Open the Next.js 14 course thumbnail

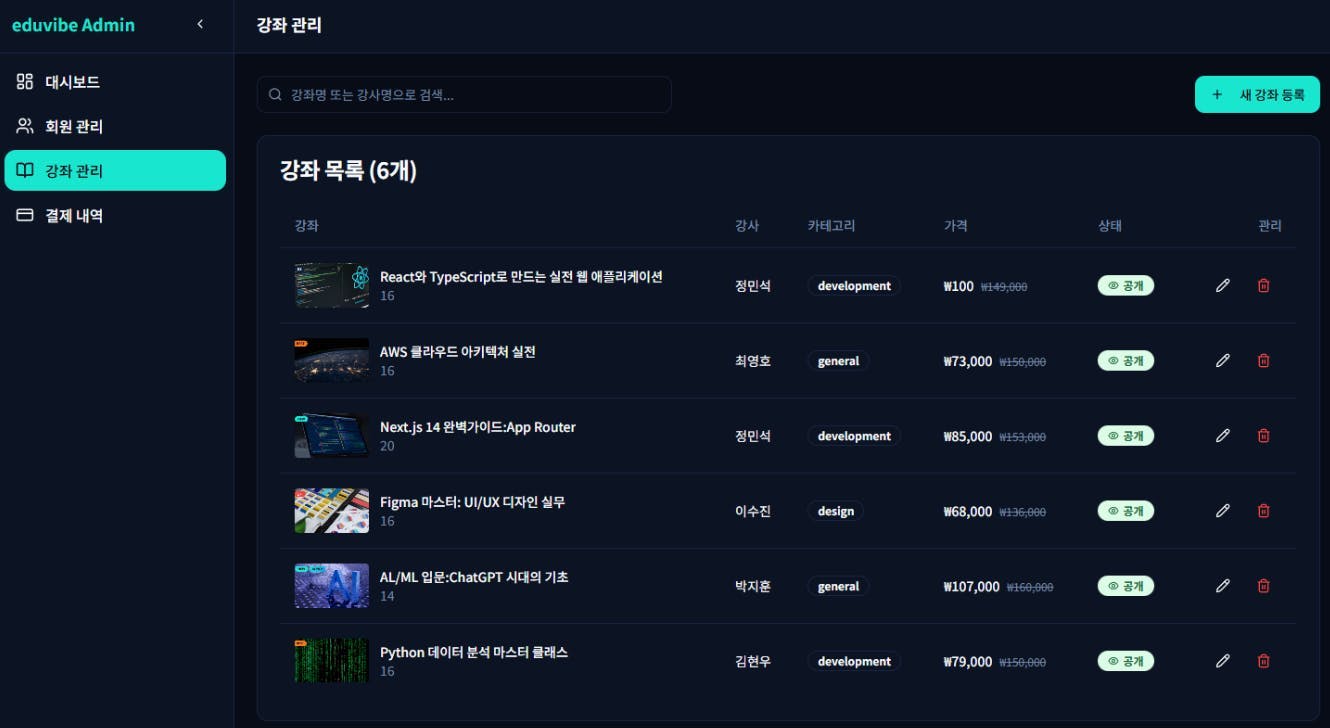332,436
